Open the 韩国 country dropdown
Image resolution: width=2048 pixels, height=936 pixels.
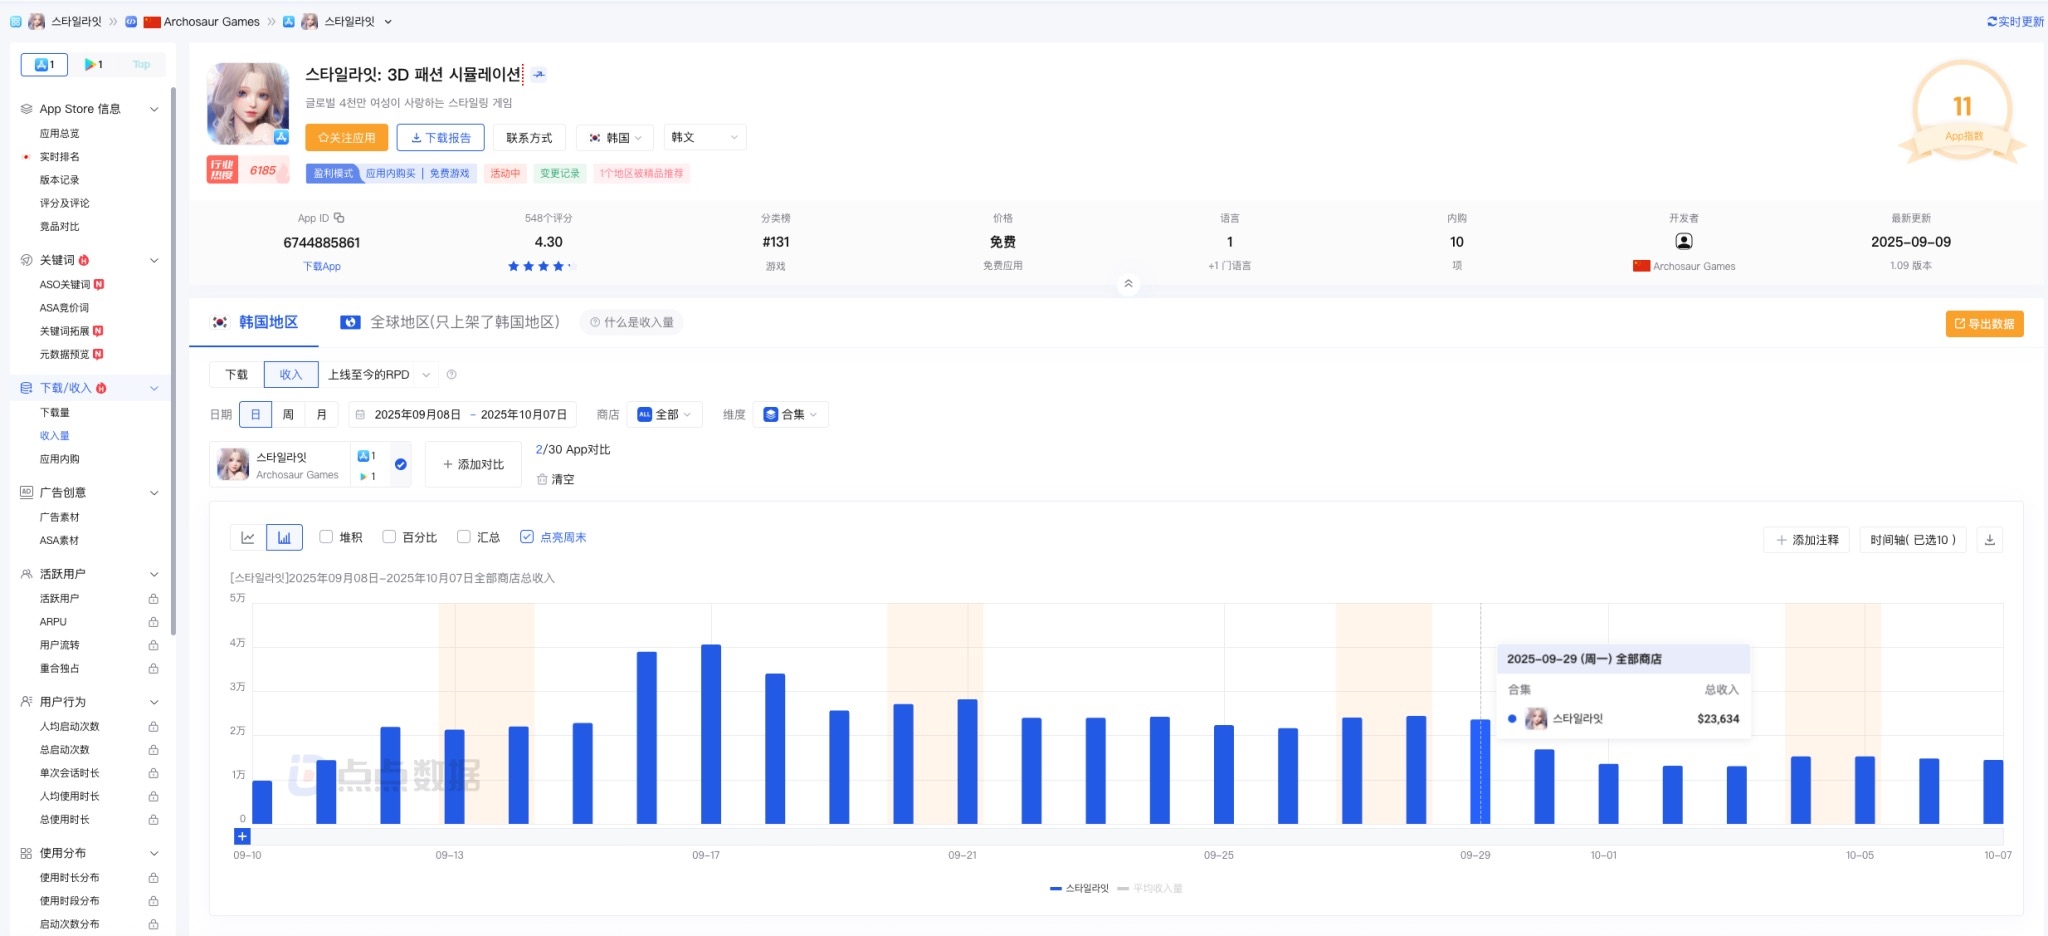[616, 138]
